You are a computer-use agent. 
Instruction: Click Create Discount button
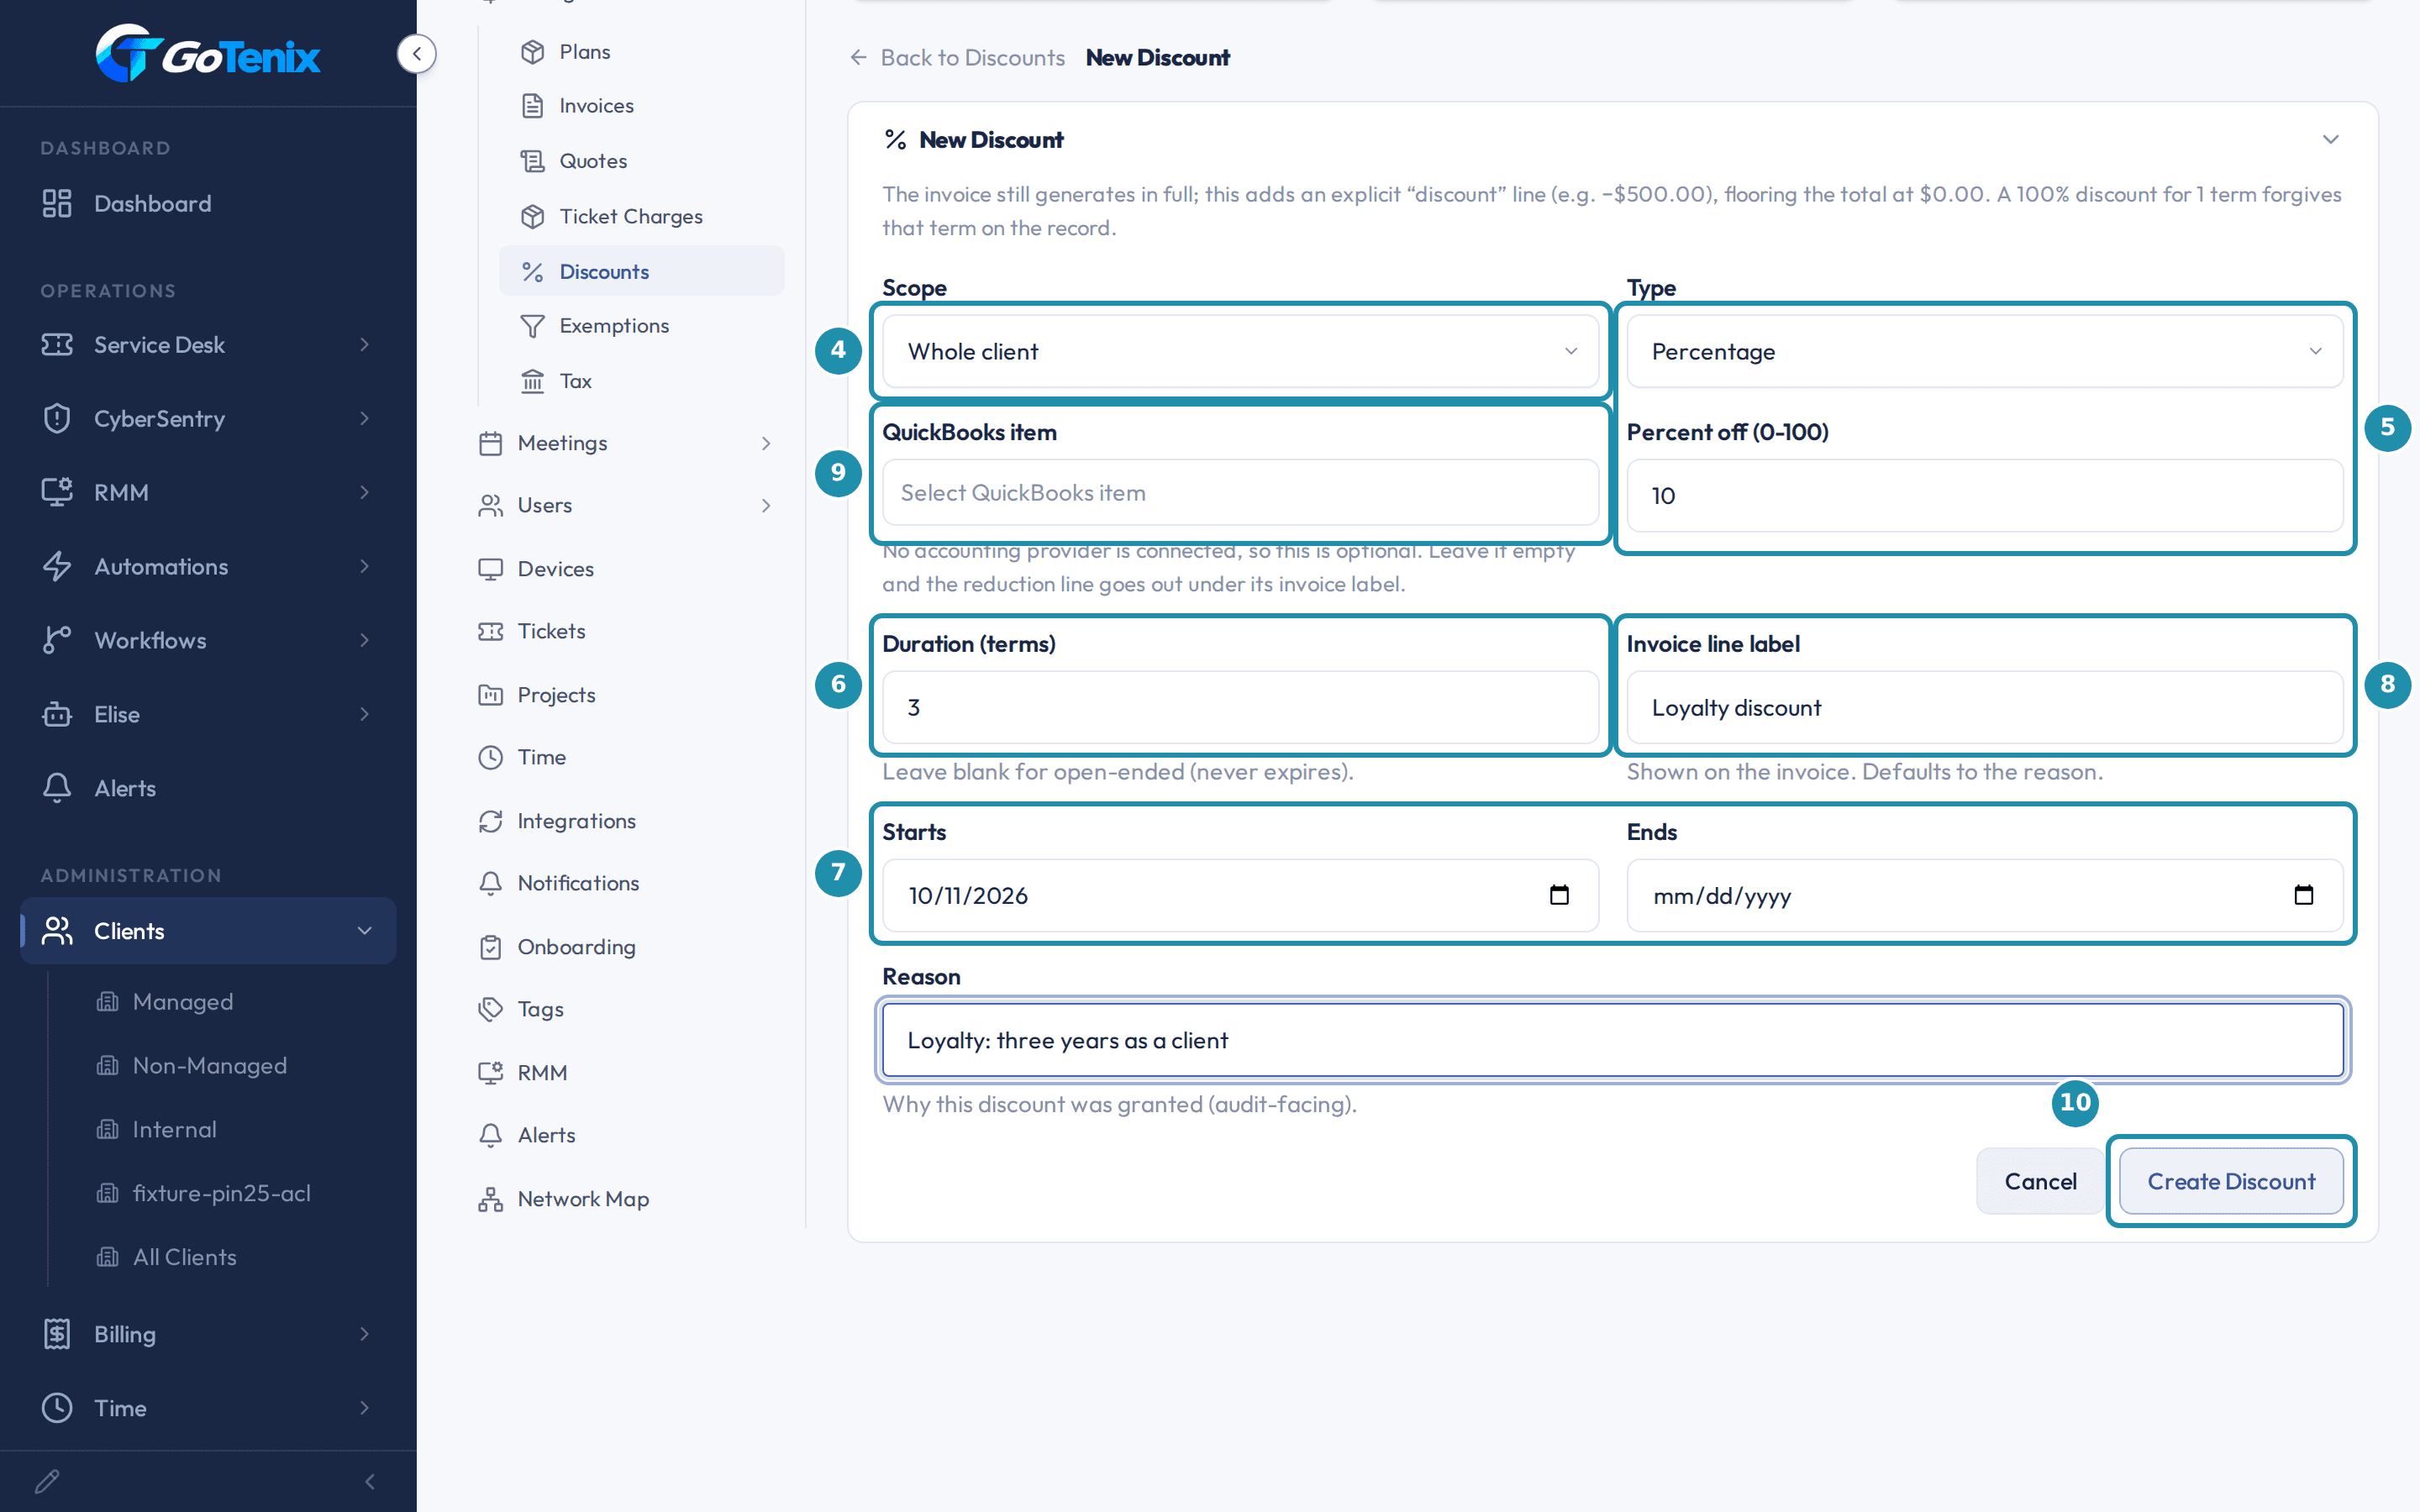click(x=2231, y=1181)
